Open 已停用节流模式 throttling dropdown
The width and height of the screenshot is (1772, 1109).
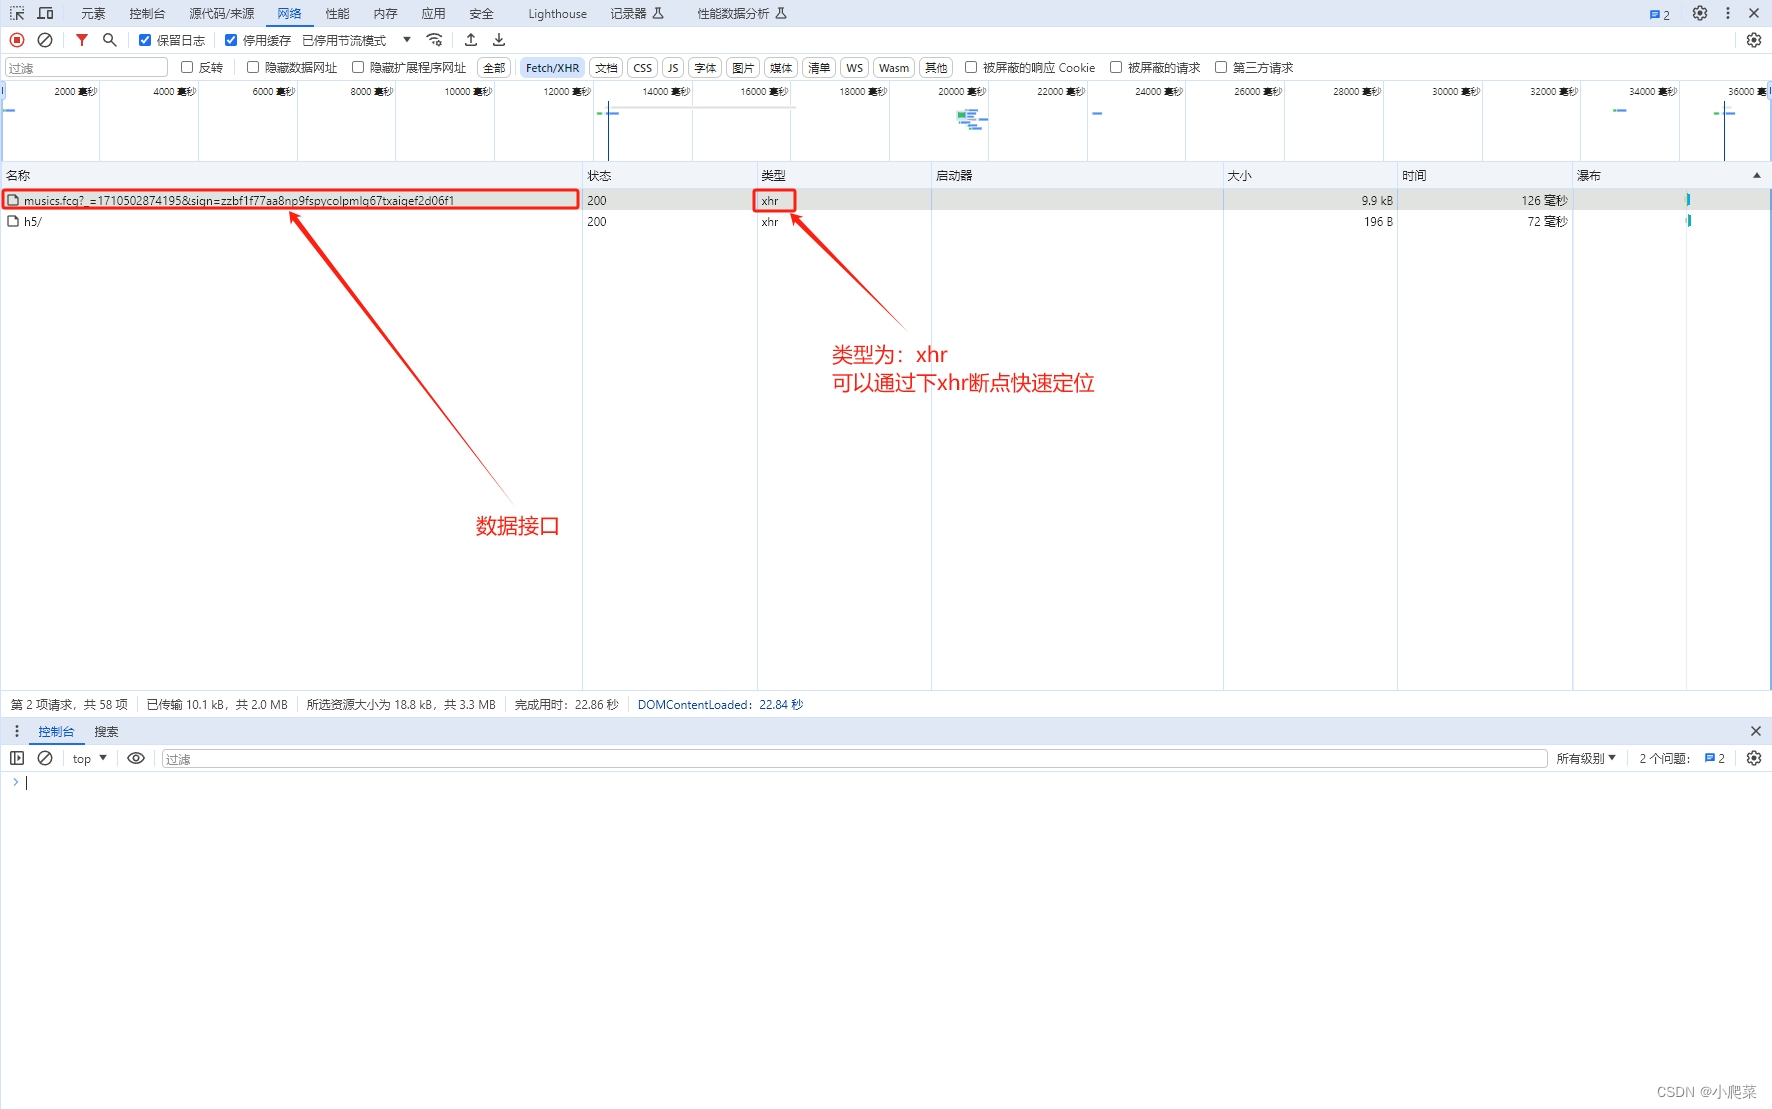tap(357, 40)
